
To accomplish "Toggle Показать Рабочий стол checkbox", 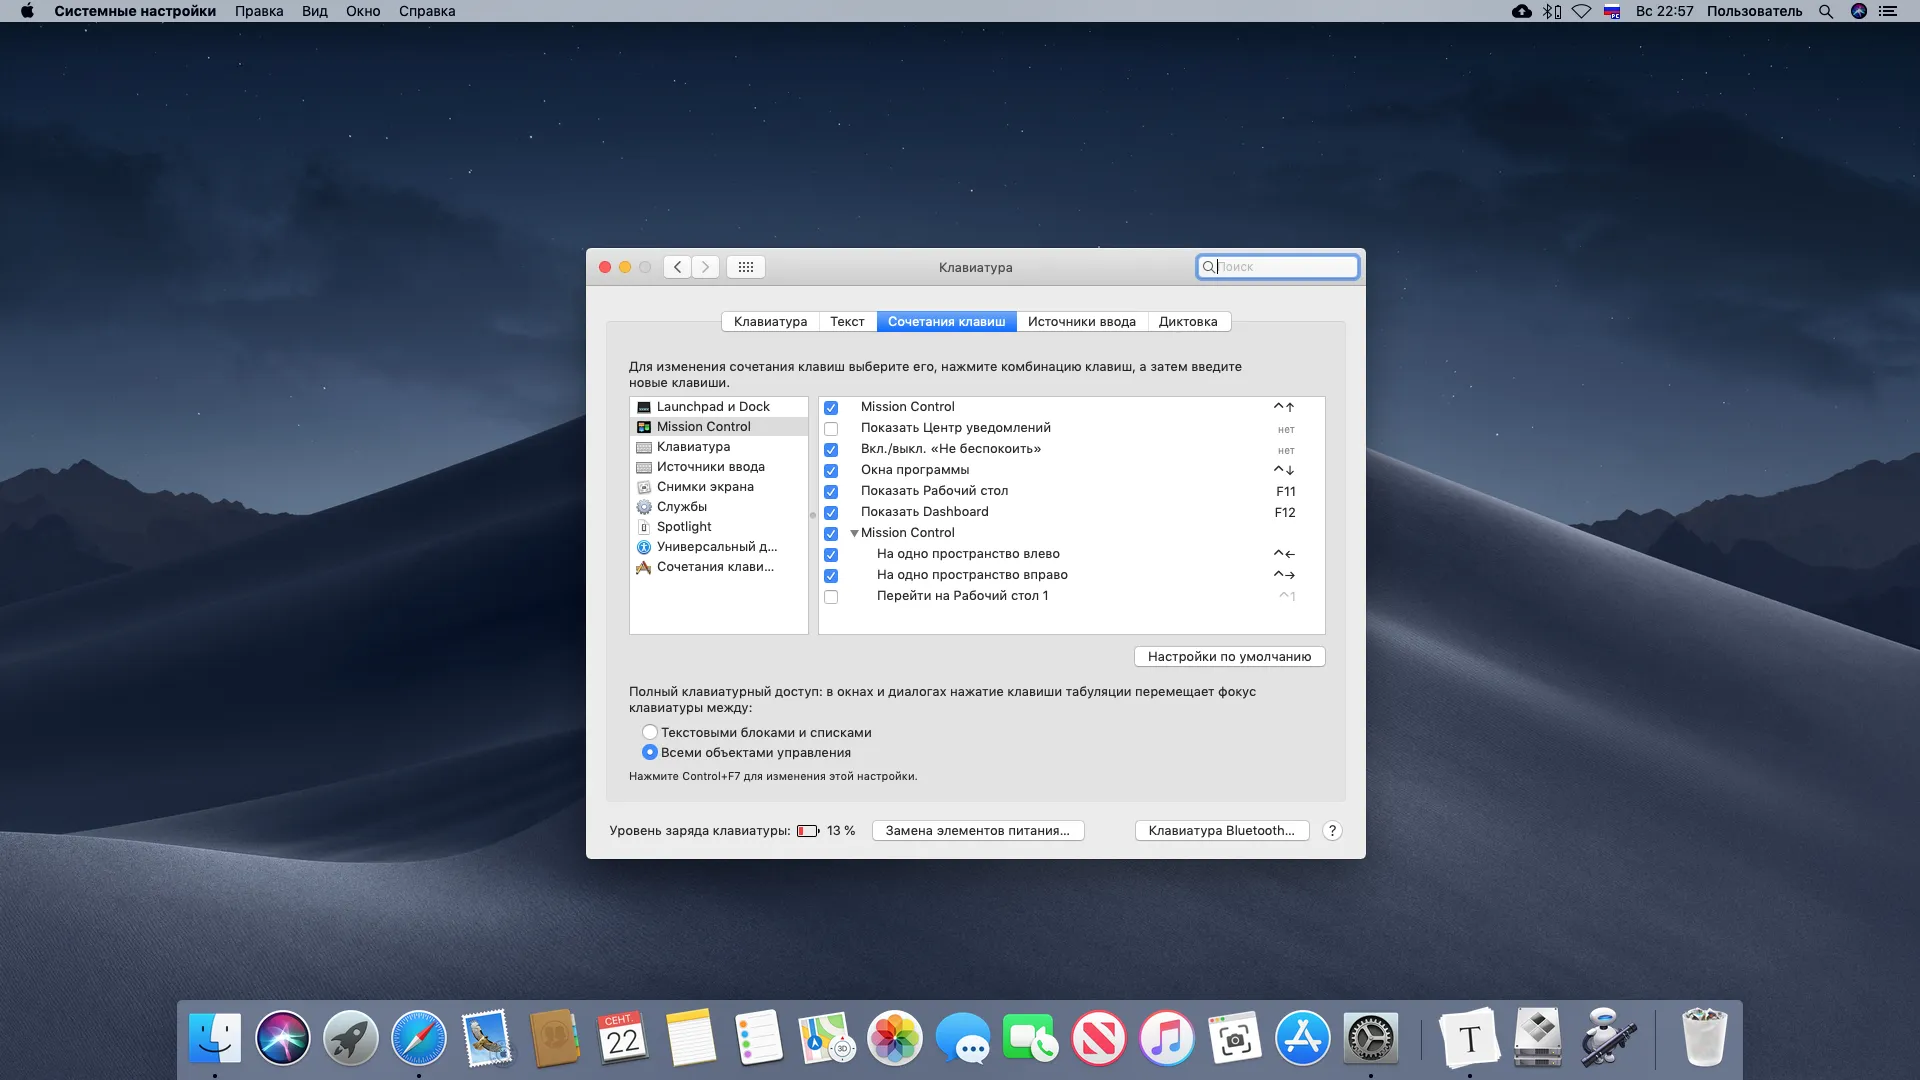I will [831, 491].
